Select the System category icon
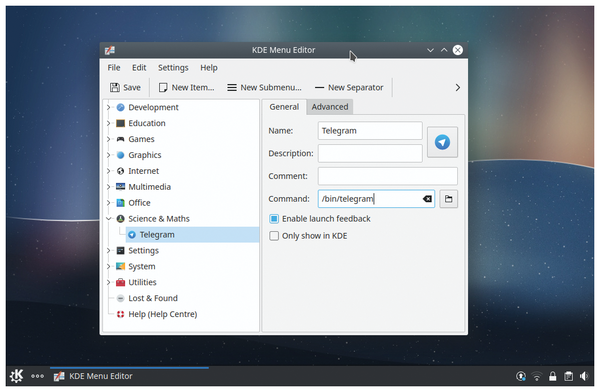The width and height of the screenshot is (600, 392). [x=121, y=266]
